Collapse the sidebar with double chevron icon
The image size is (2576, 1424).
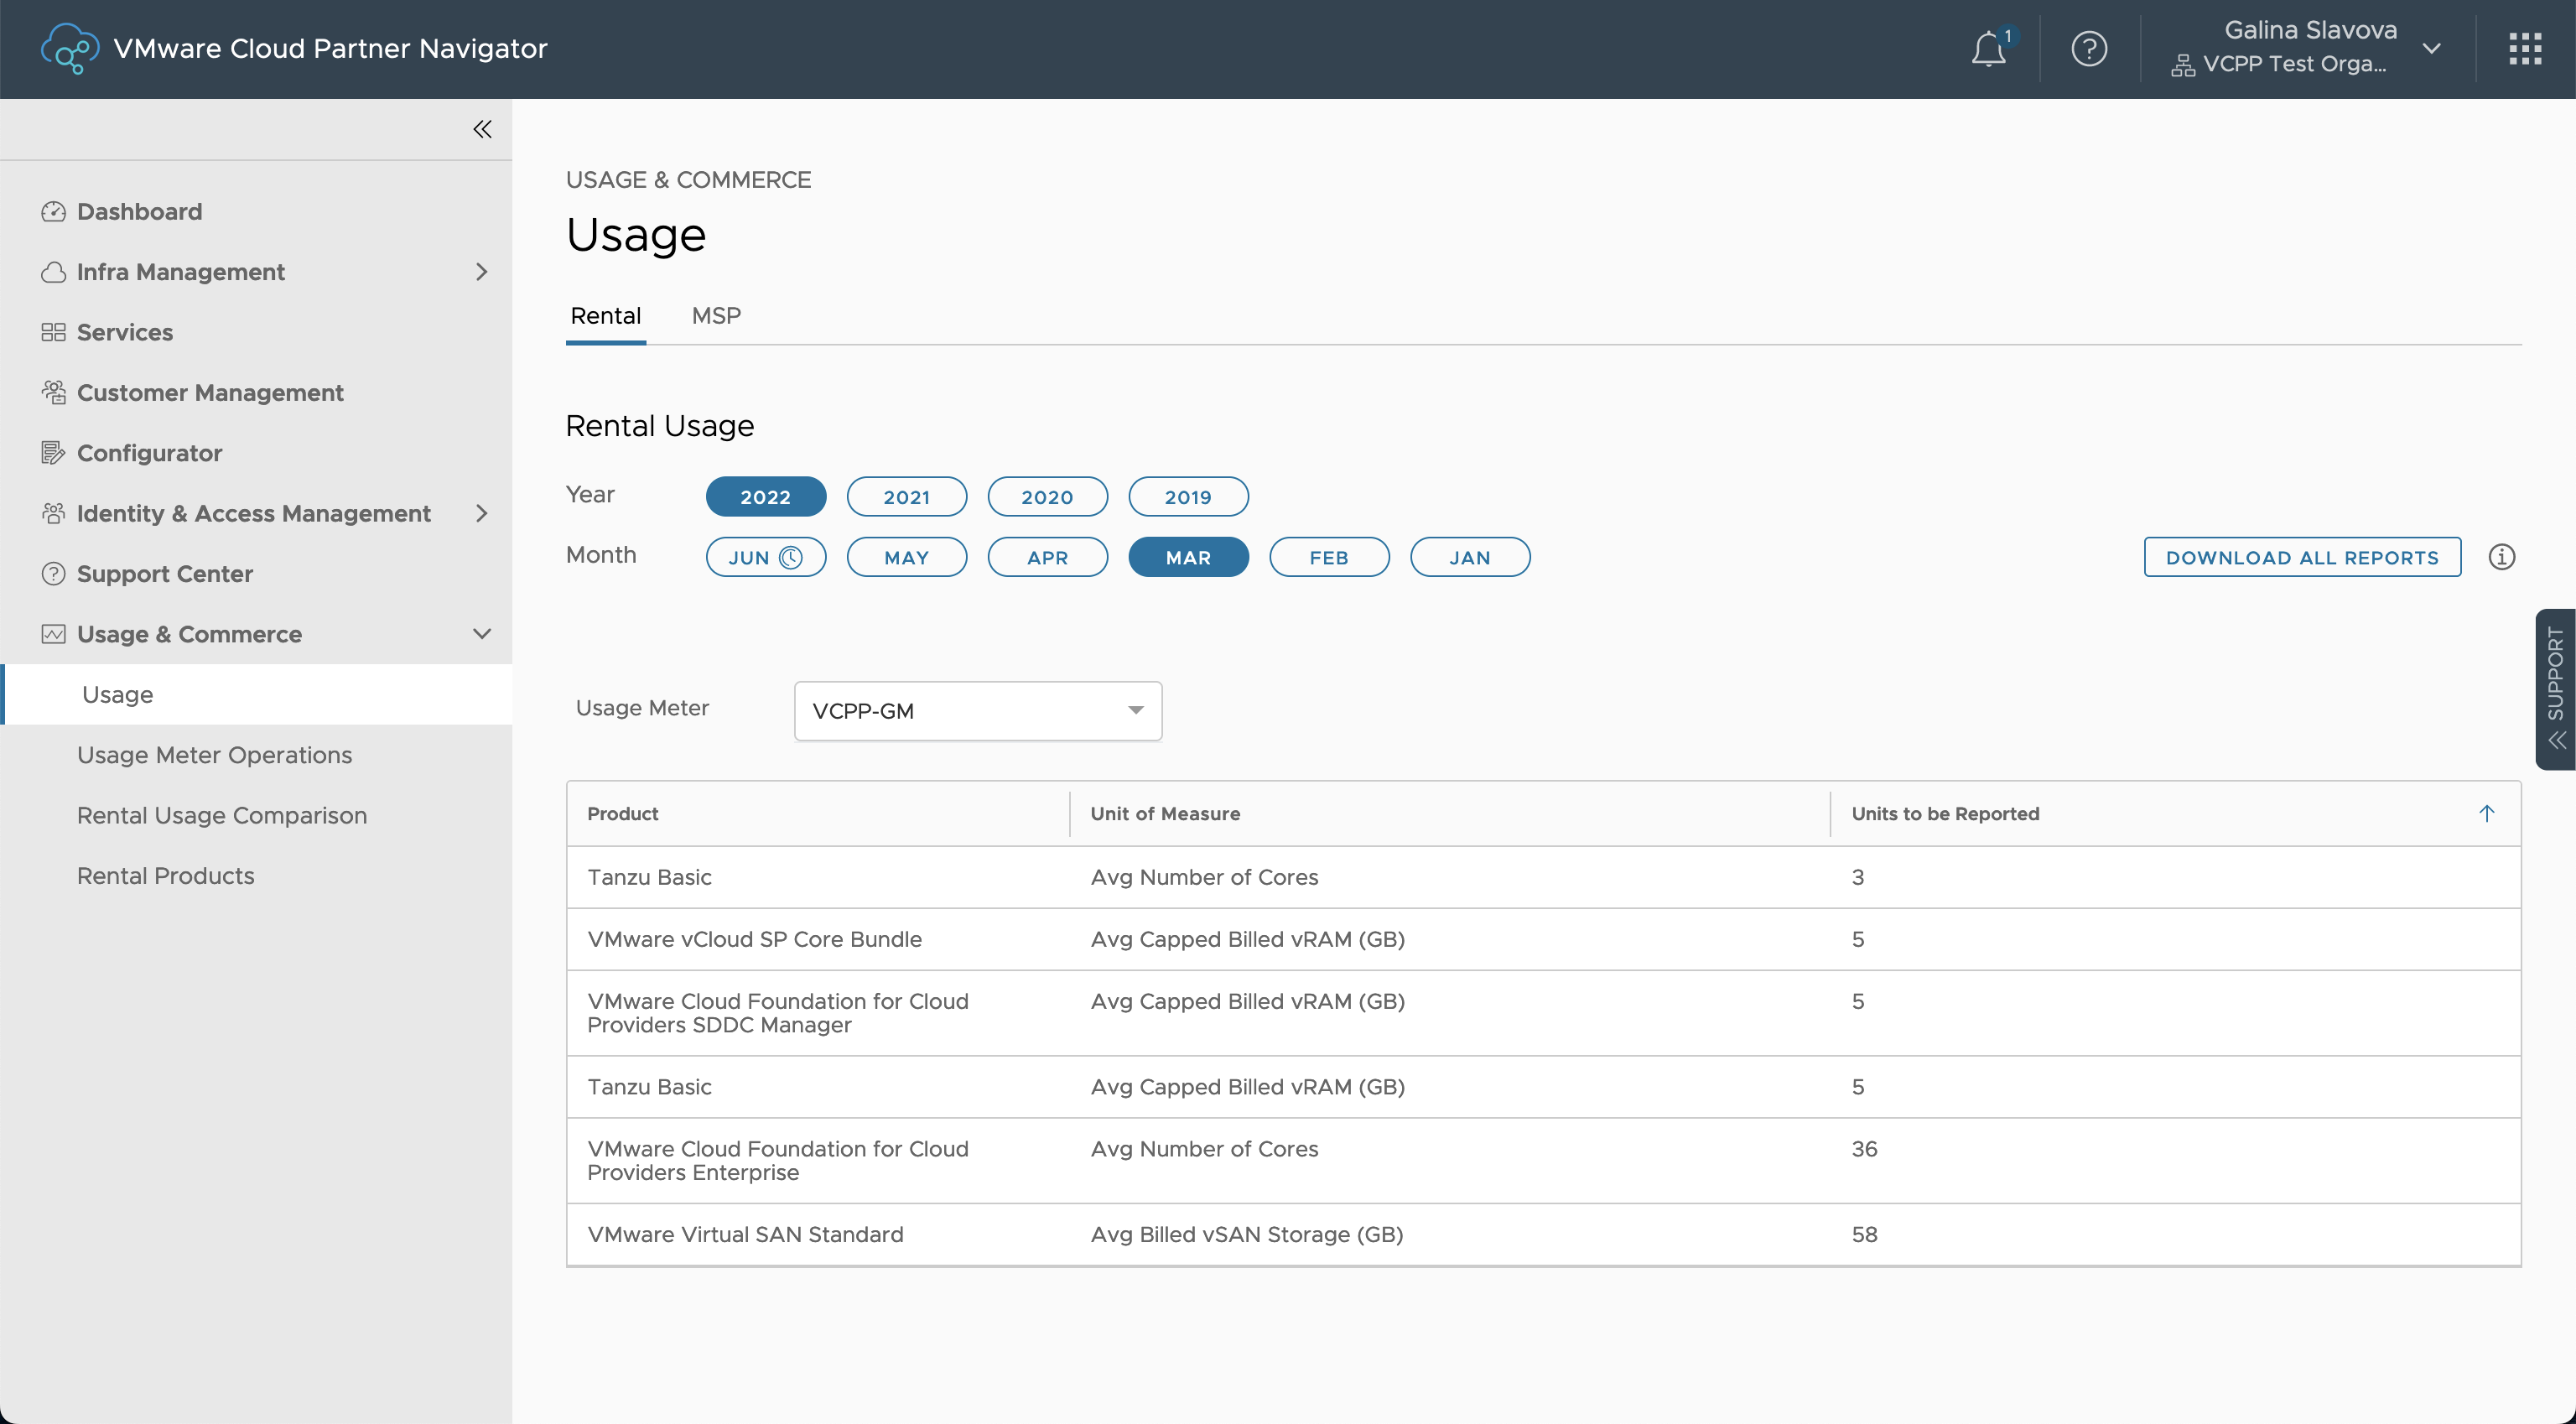(x=482, y=129)
